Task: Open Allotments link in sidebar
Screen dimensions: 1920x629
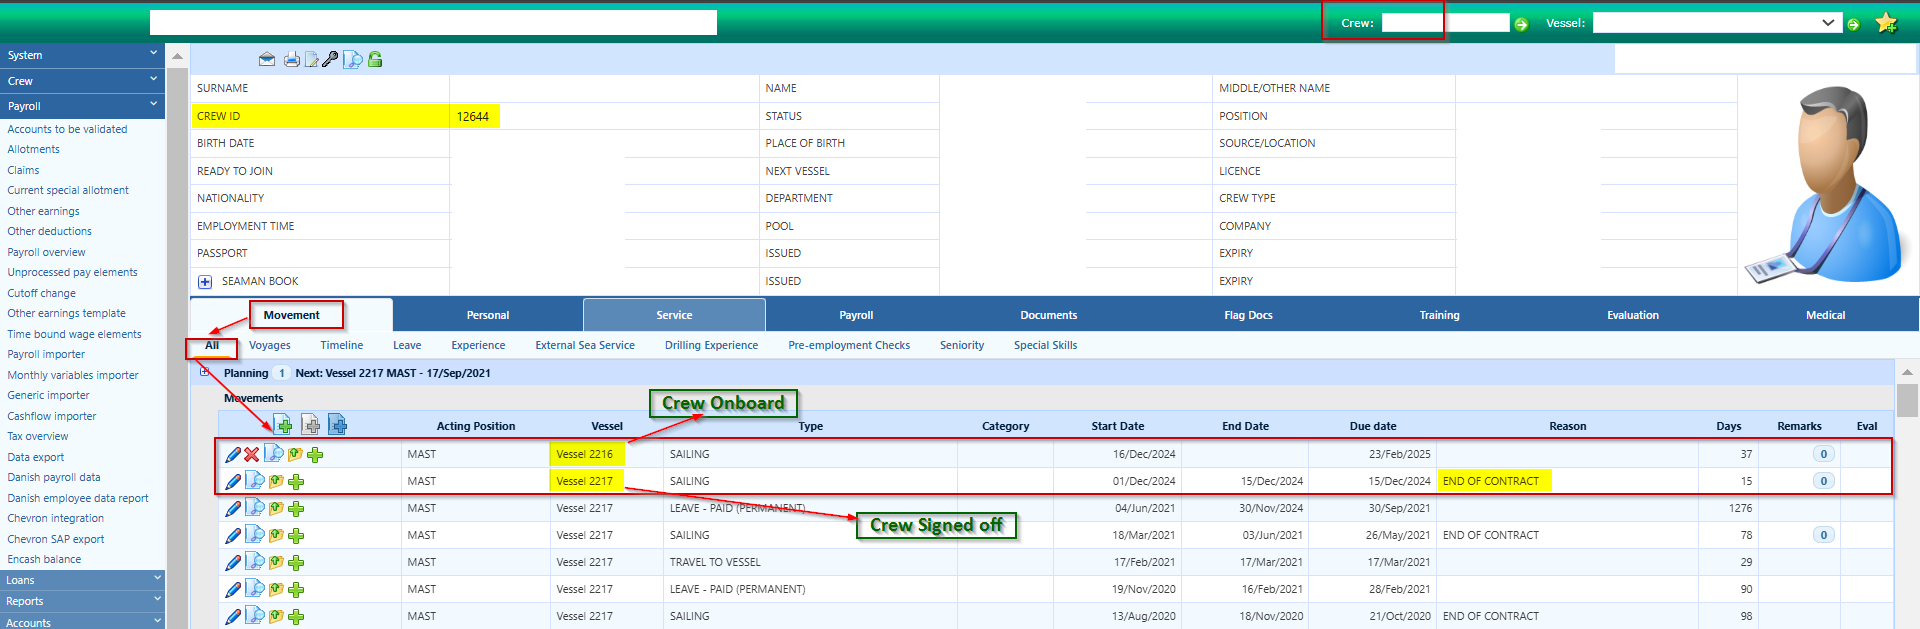Action: point(33,150)
